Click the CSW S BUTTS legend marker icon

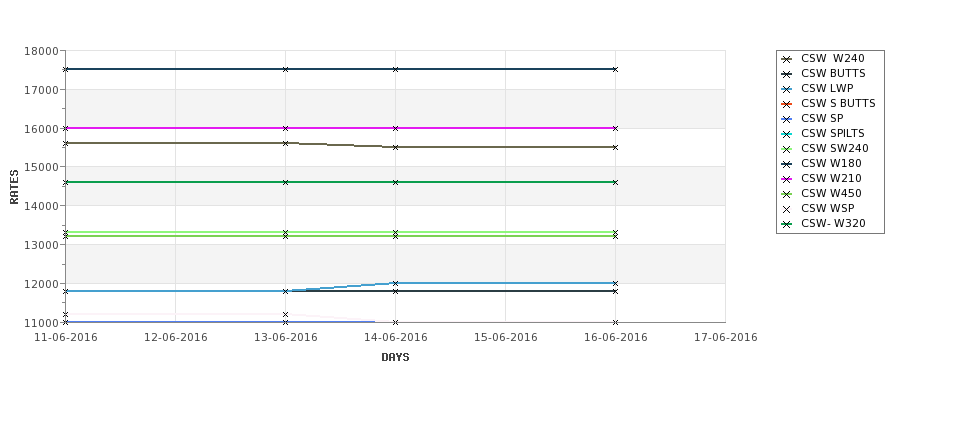787,104
